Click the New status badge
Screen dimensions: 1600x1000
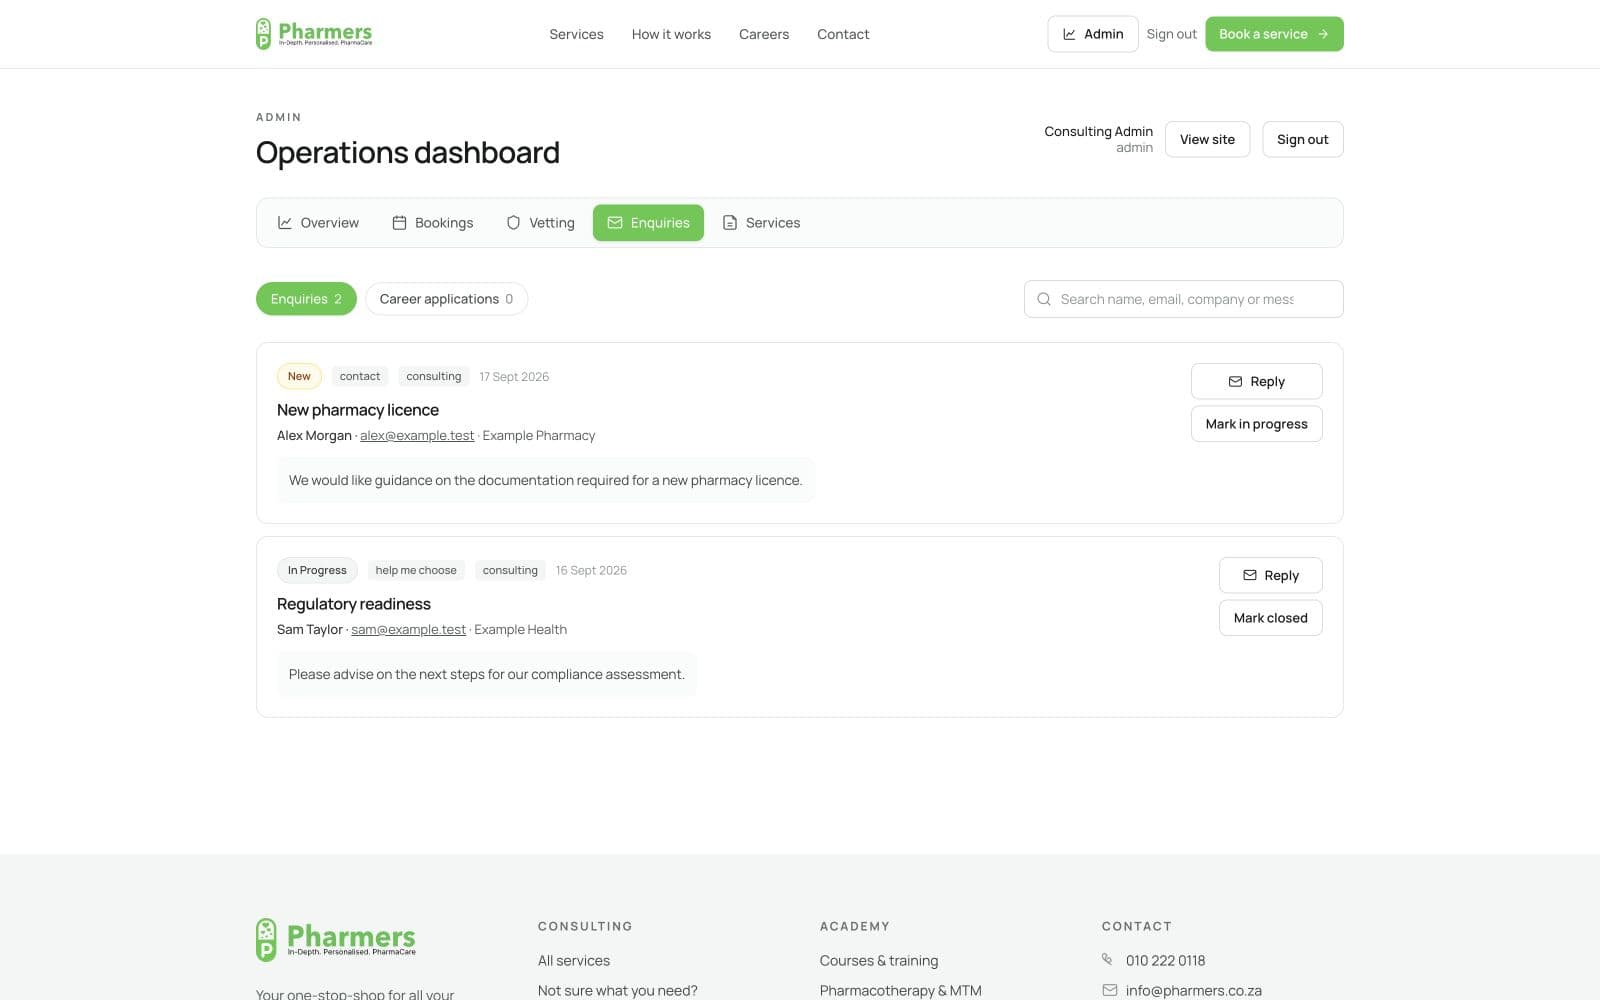point(299,376)
